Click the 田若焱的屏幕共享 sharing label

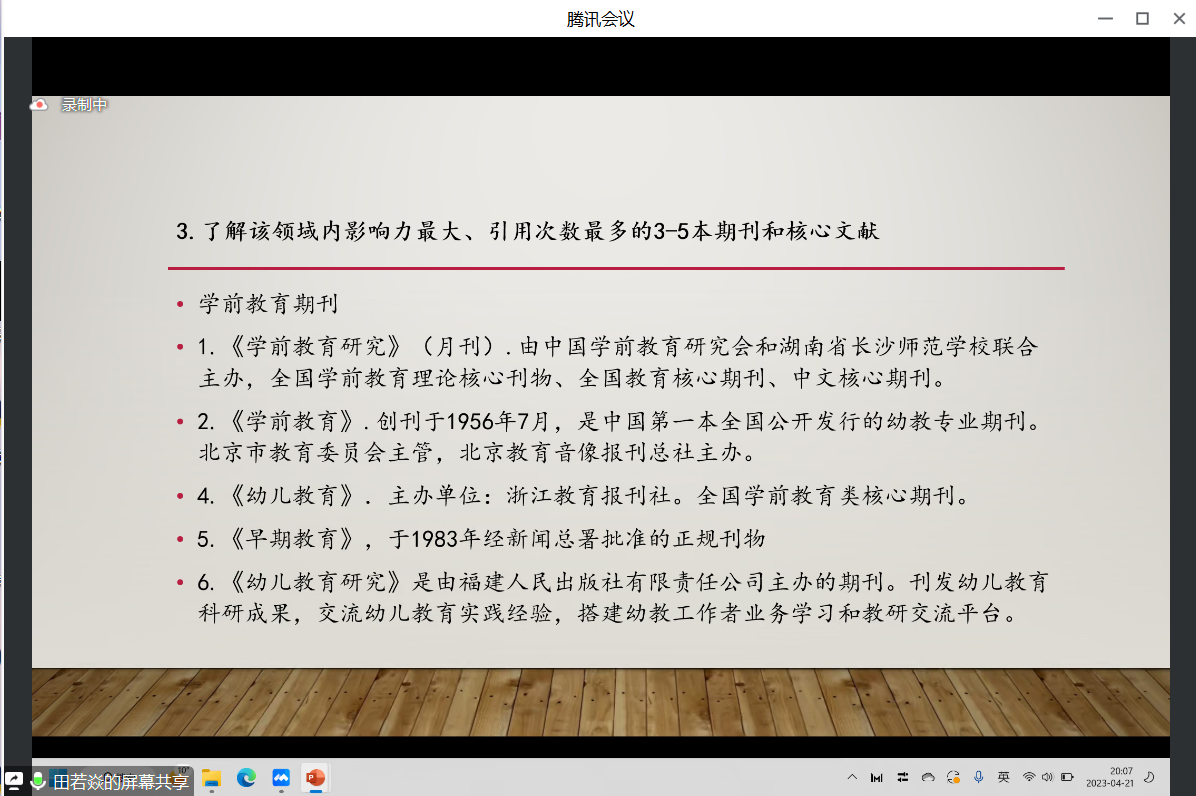tap(120, 782)
